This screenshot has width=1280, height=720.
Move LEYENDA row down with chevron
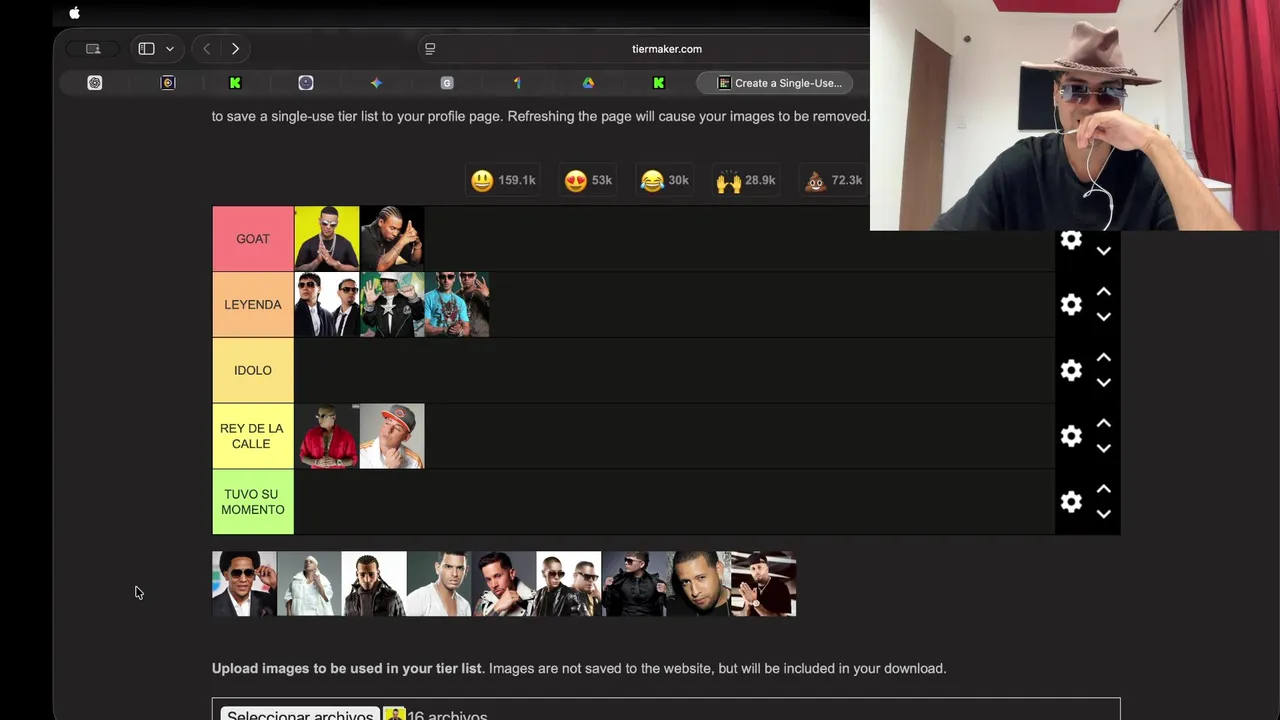click(1103, 317)
